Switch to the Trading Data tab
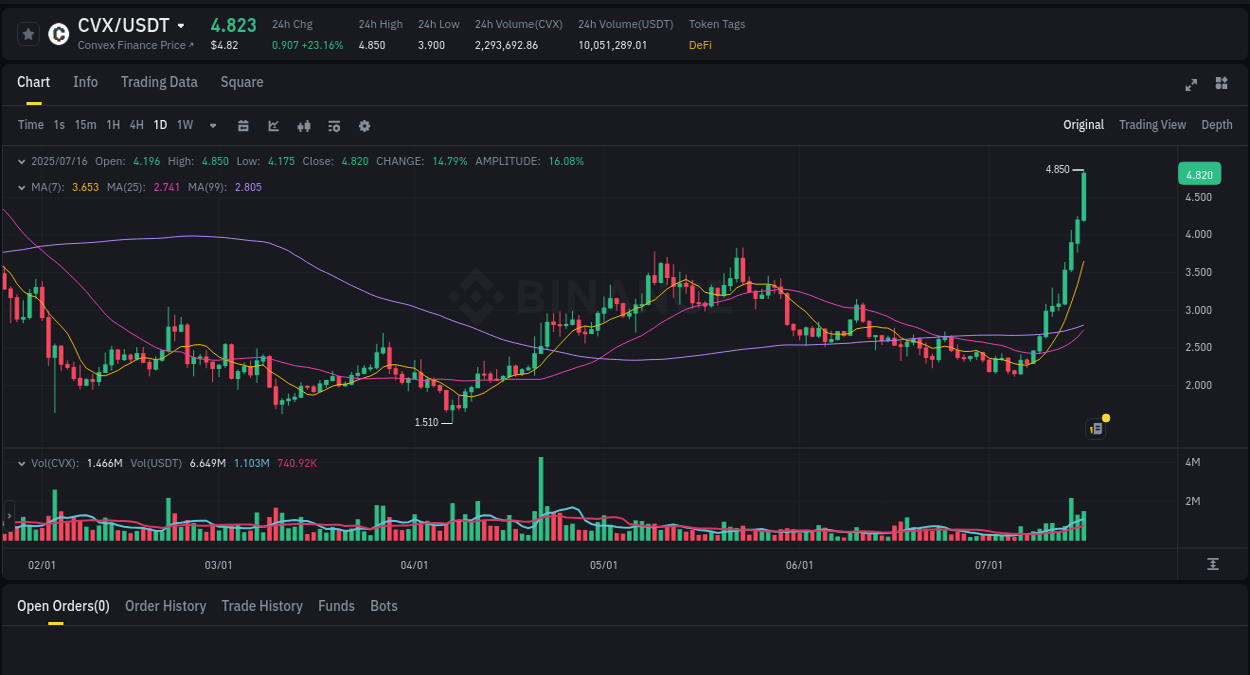 [159, 82]
